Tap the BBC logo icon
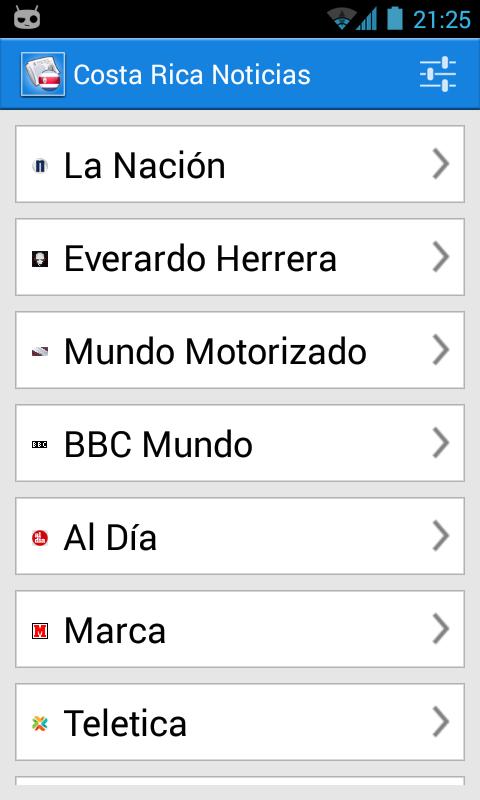Screen dimensions: 480x800 tap(40, 444)
